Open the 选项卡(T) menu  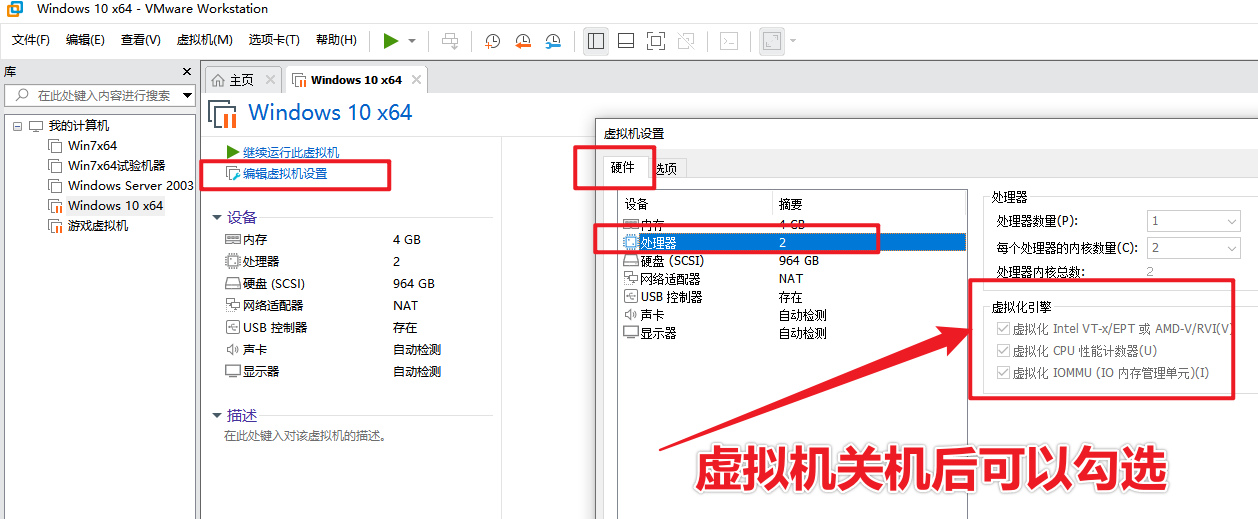tap(274, 40)
